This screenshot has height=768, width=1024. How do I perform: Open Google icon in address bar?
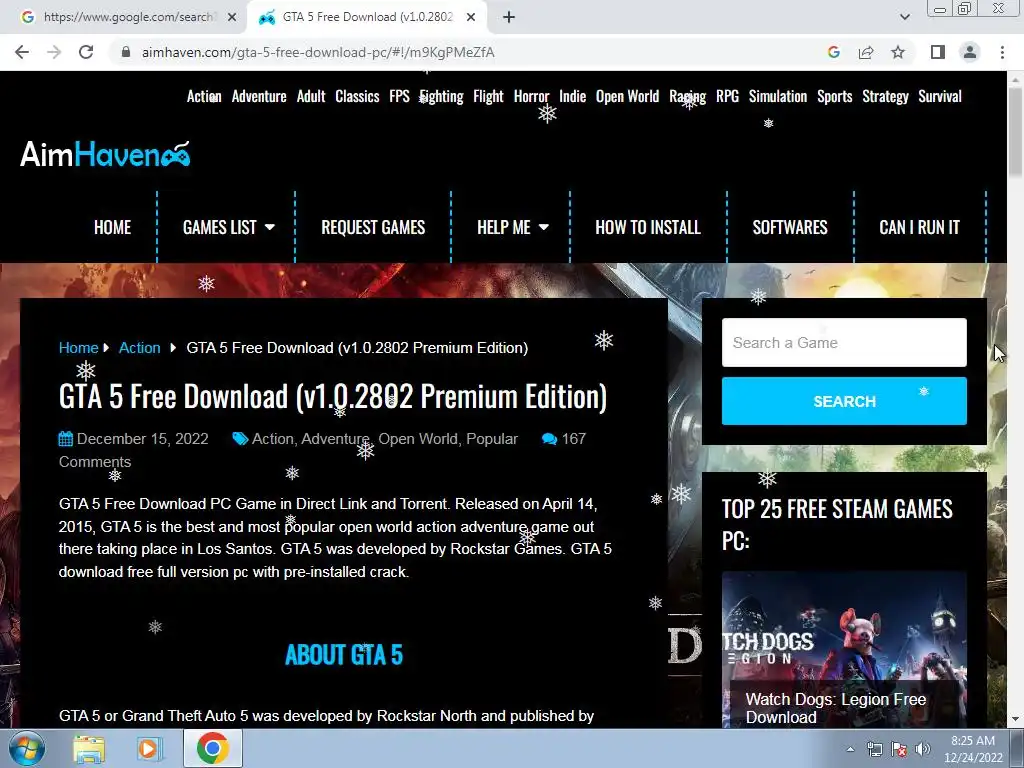(x=833, y=52)
